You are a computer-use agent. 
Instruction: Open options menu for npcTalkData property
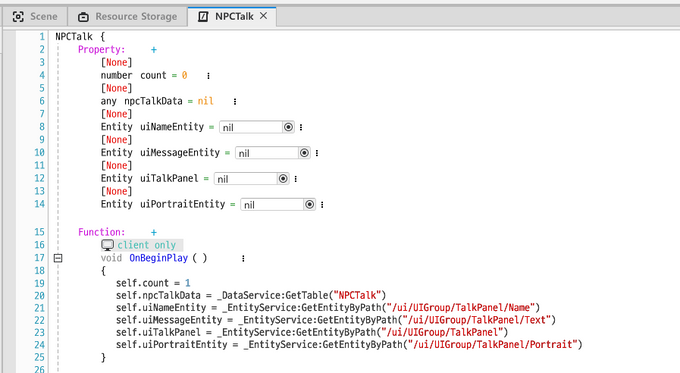[x=235, y=101]
